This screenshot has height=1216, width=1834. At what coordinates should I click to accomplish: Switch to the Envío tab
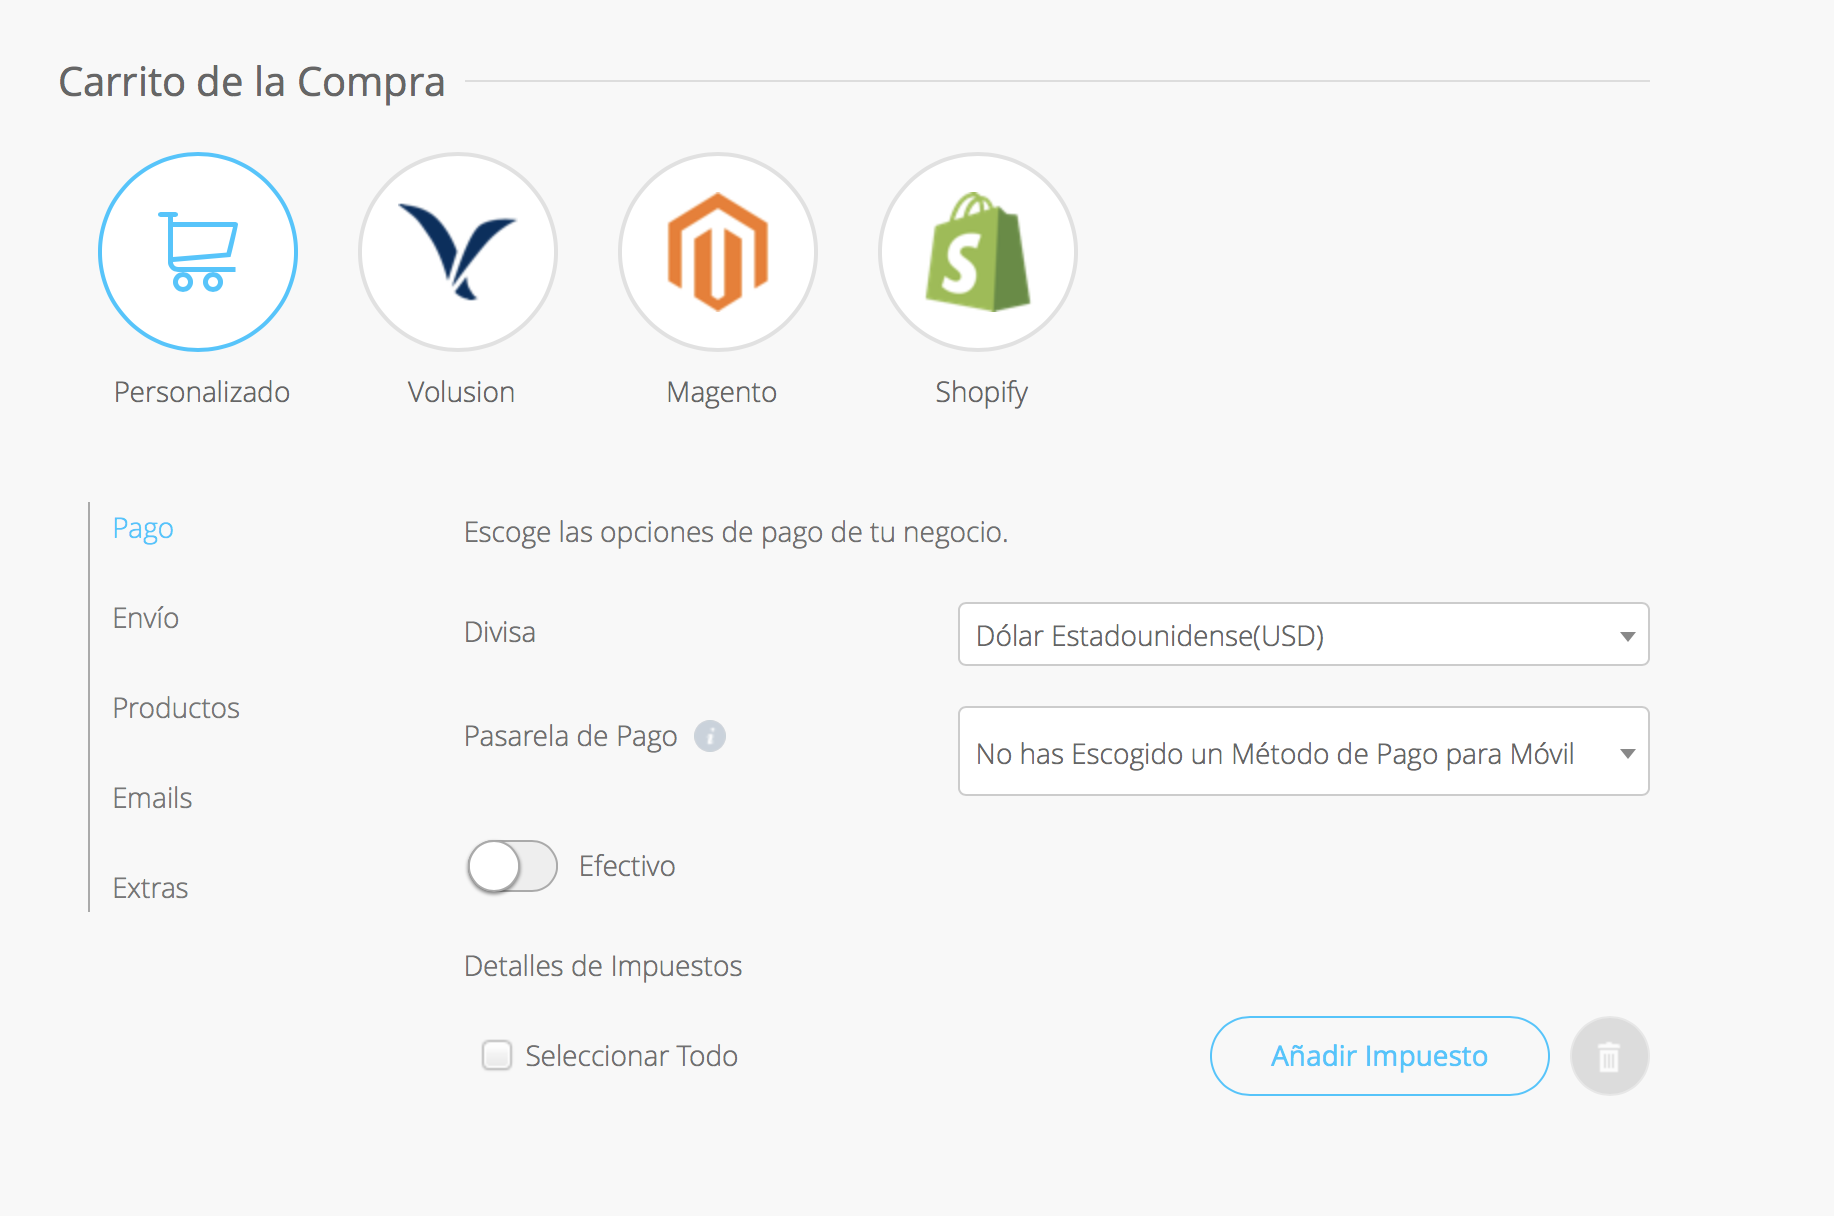pyautogui.click(x=146, y=618)
